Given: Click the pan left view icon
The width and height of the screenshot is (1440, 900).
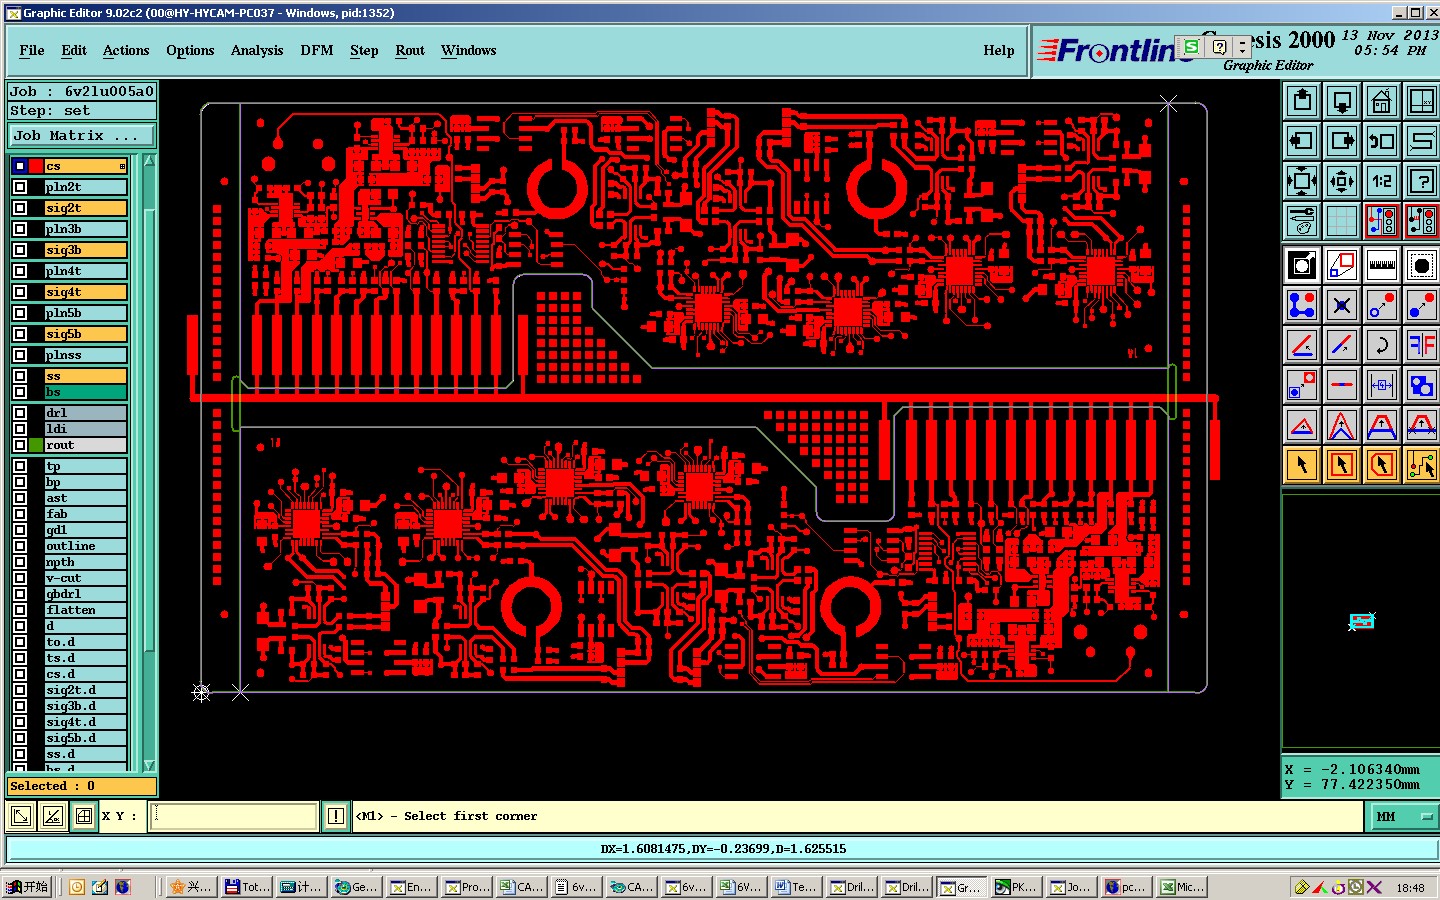Looking at the screenshot, I should pos(1302,141).
